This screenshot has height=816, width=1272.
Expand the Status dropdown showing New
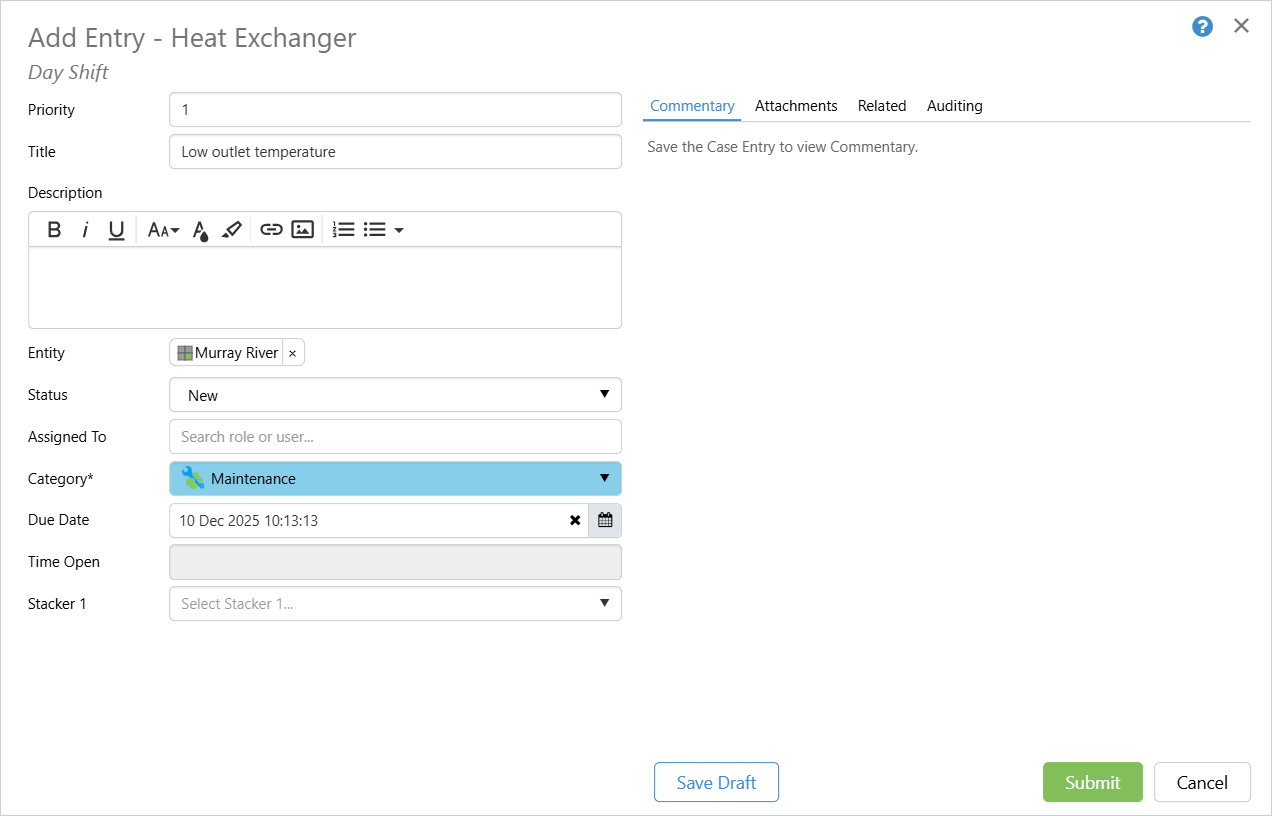[395, 395]
